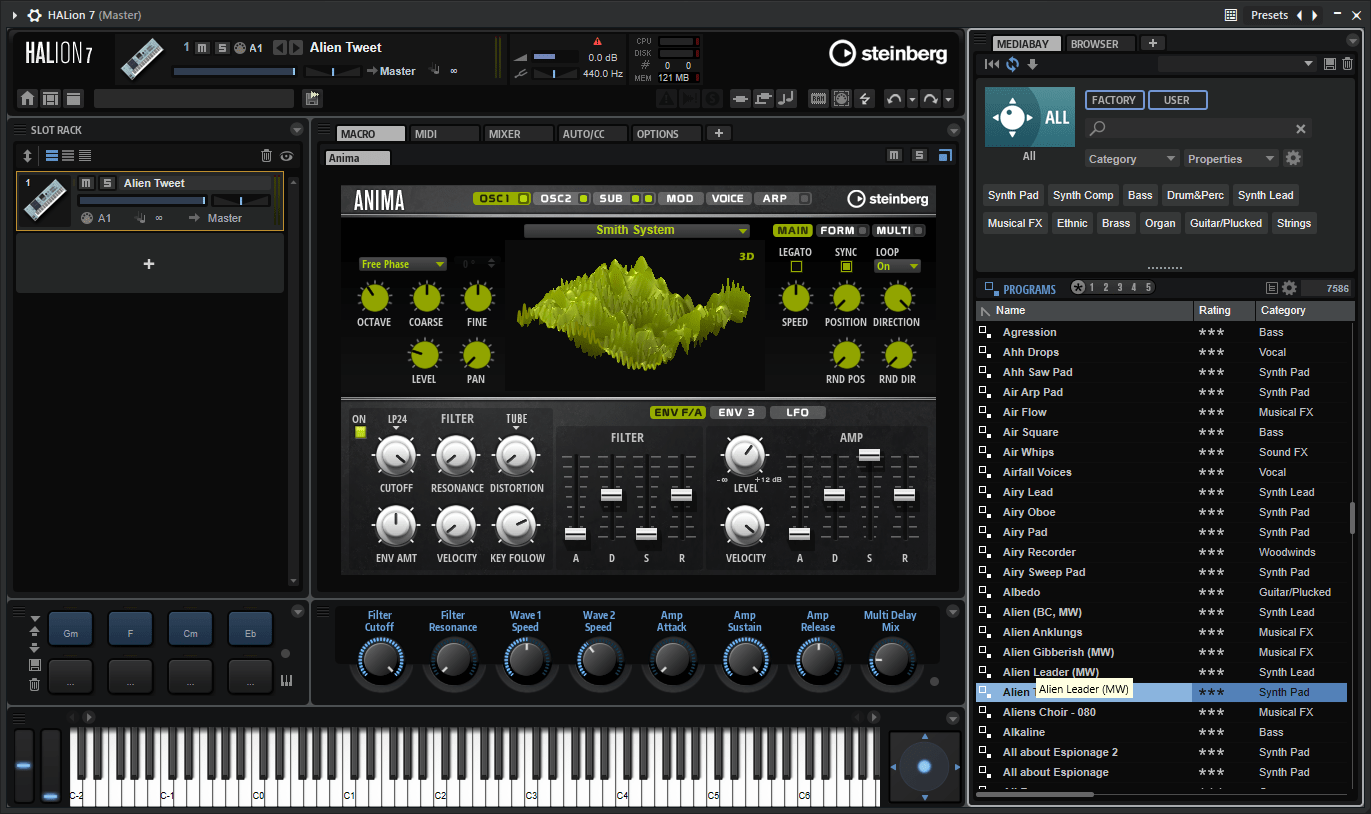Viewport: 1371px width, 814px height.
Task: Open the ENV 3 tab
Action: [x=737, y=412]
